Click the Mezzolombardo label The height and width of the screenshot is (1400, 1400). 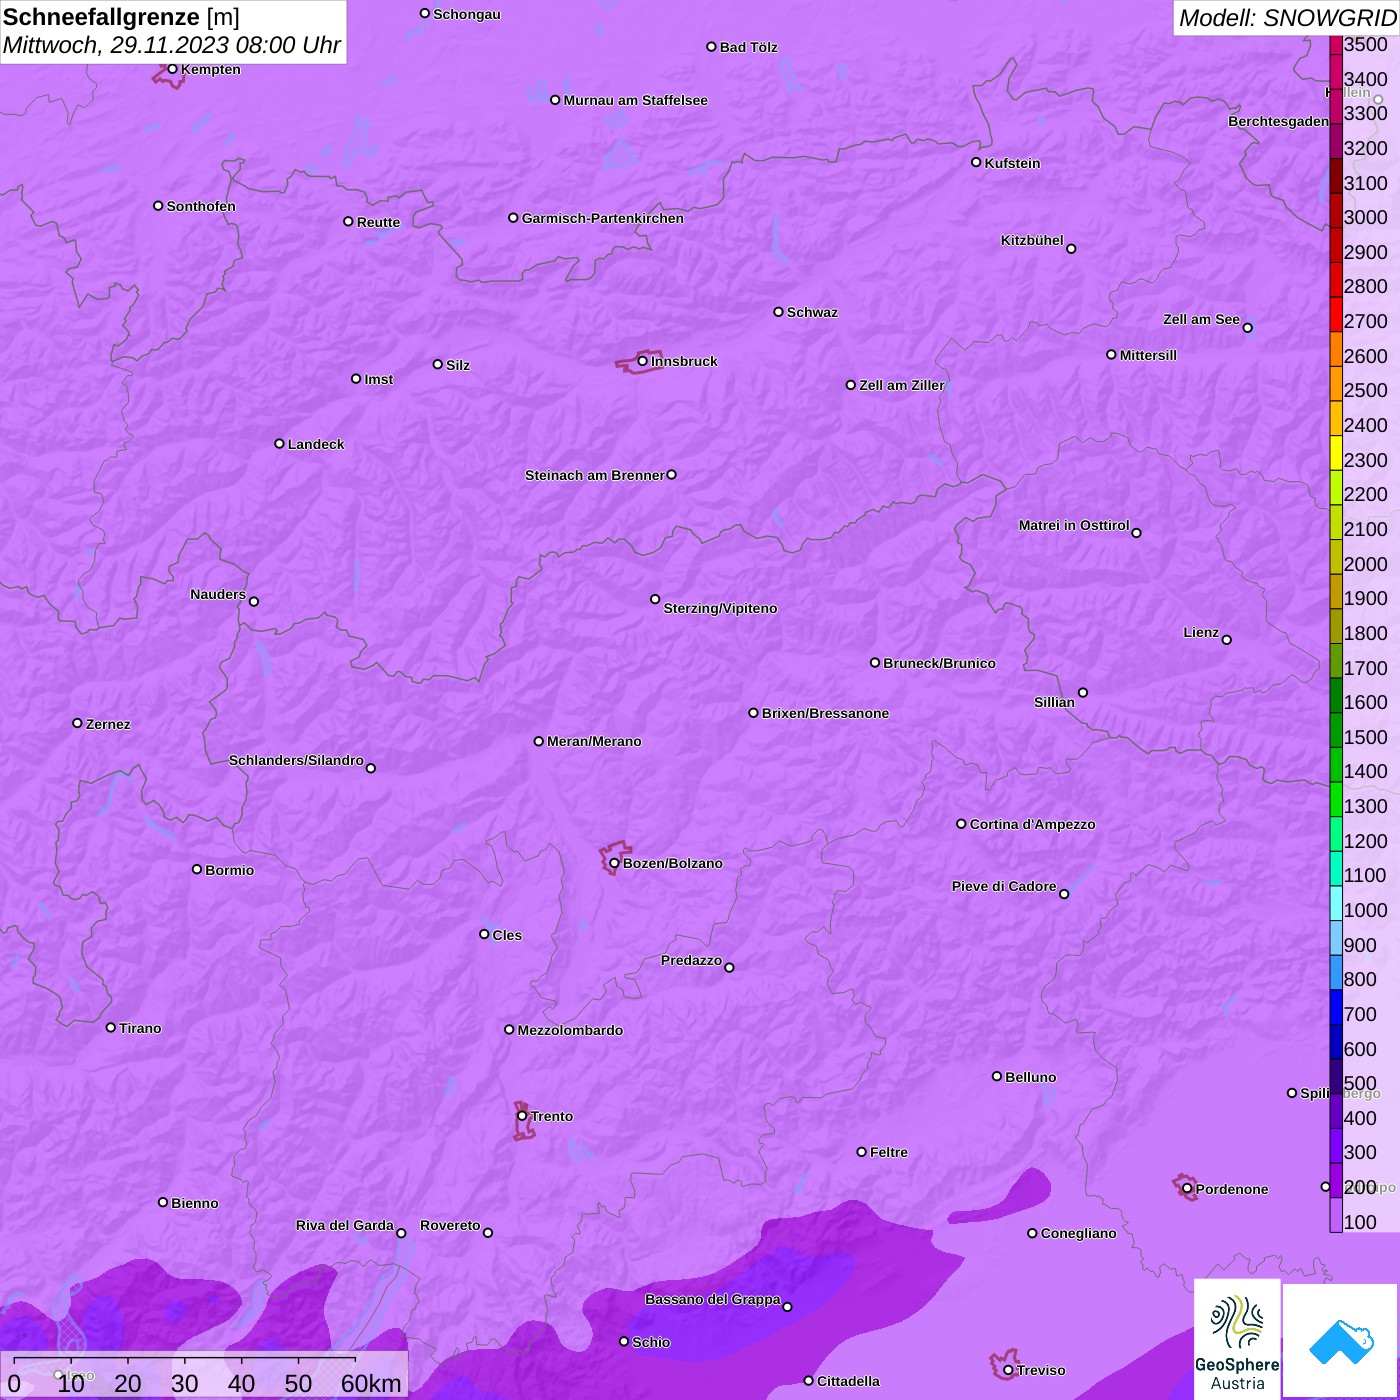(x=570, y=1030)
